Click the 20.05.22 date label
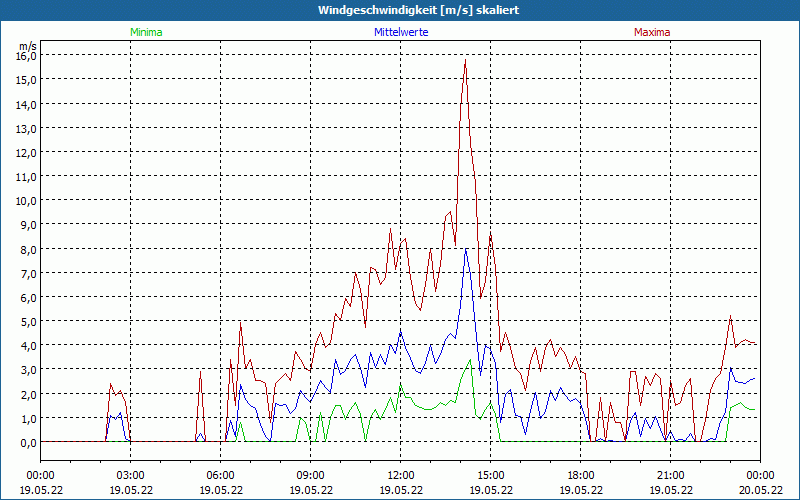The width and height of the screenshot is (800, 500). 760,490
